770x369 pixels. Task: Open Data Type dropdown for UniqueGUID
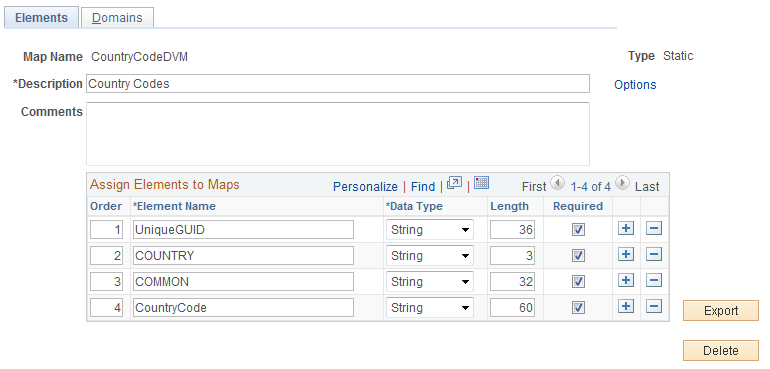430,229
